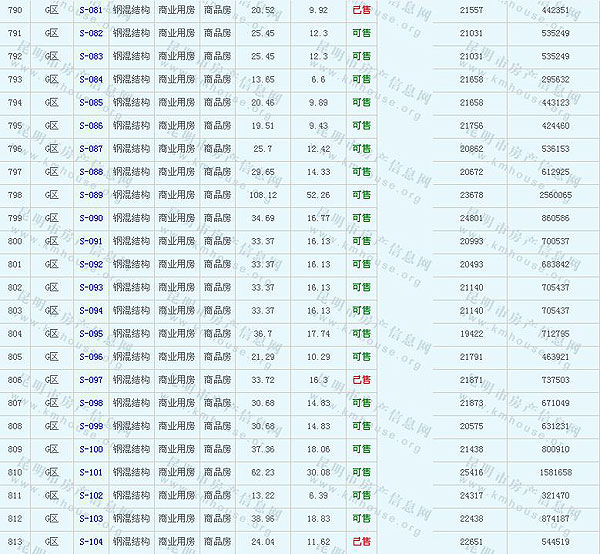Select the S-097 unit link
600x554 pixels.
coord(90,380)
